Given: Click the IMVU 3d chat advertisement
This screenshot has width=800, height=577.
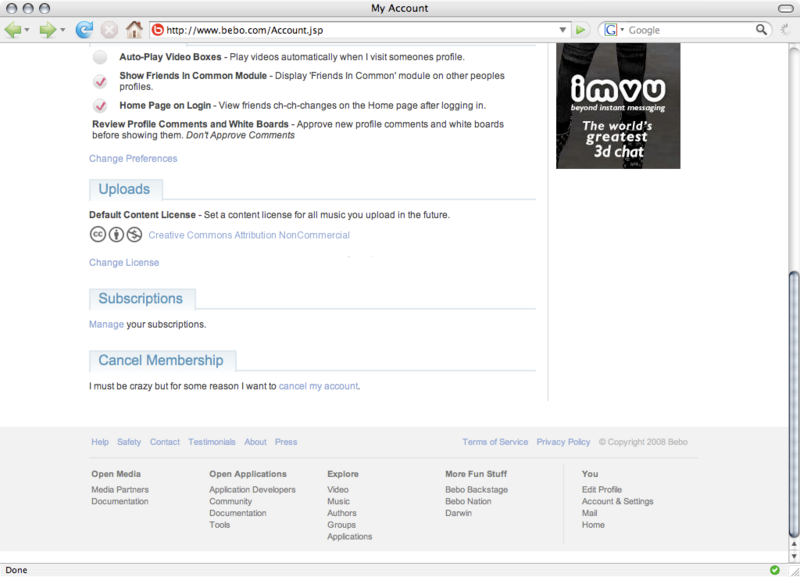Looking at the screenshot, I should pyautogui.click(x=618, y=106).
